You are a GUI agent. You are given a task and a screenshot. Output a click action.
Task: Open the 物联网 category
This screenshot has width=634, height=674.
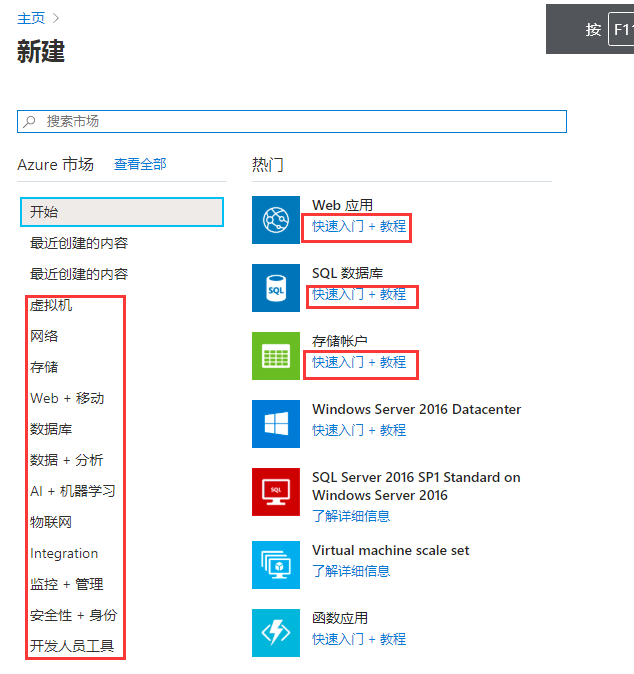(x=51, y=522)
